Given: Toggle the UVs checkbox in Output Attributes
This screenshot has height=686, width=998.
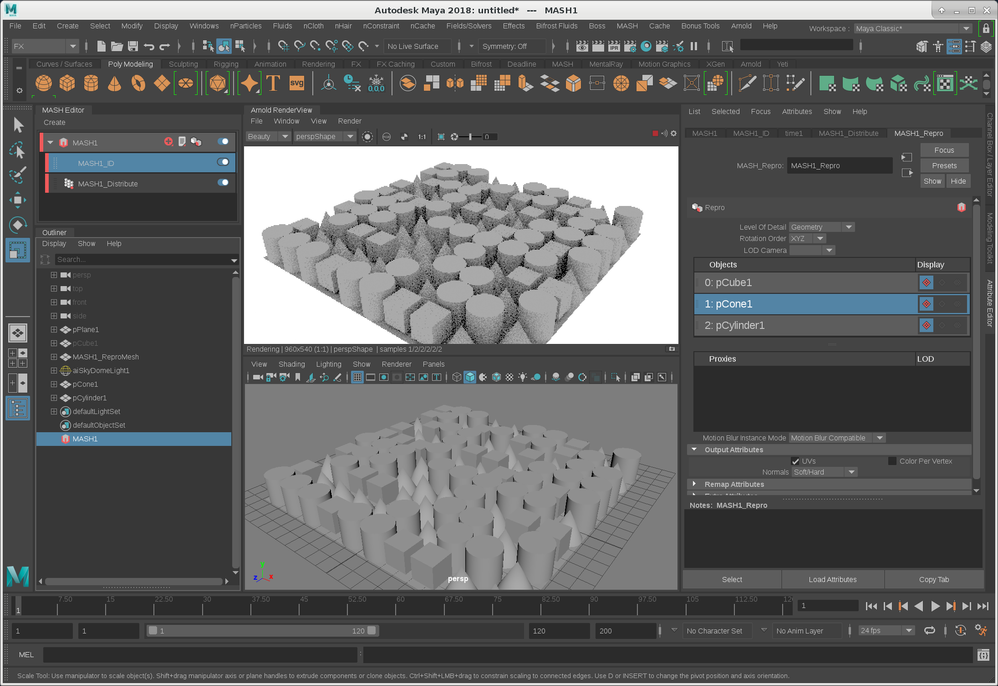Looking at the screenshot, I should (x=795, y=461).
